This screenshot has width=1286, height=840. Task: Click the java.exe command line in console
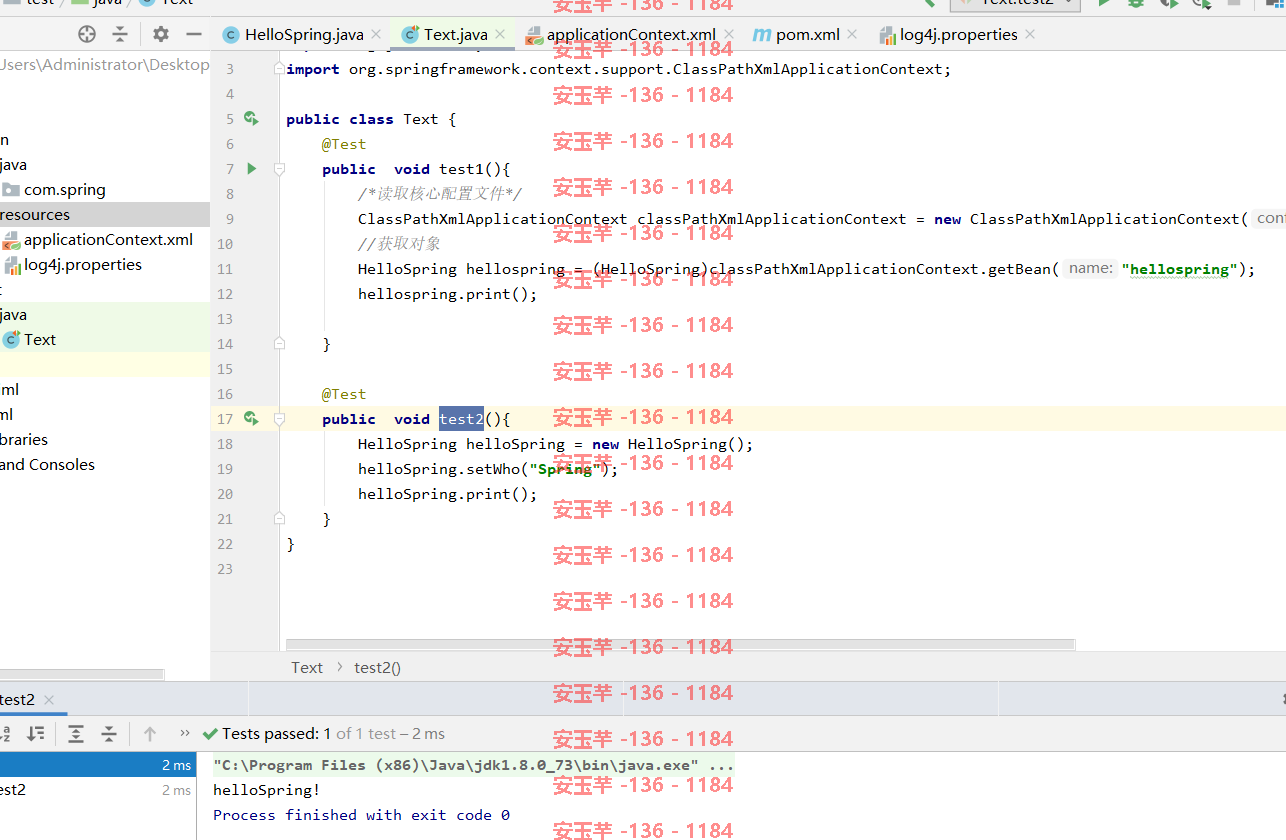(473, 765)
